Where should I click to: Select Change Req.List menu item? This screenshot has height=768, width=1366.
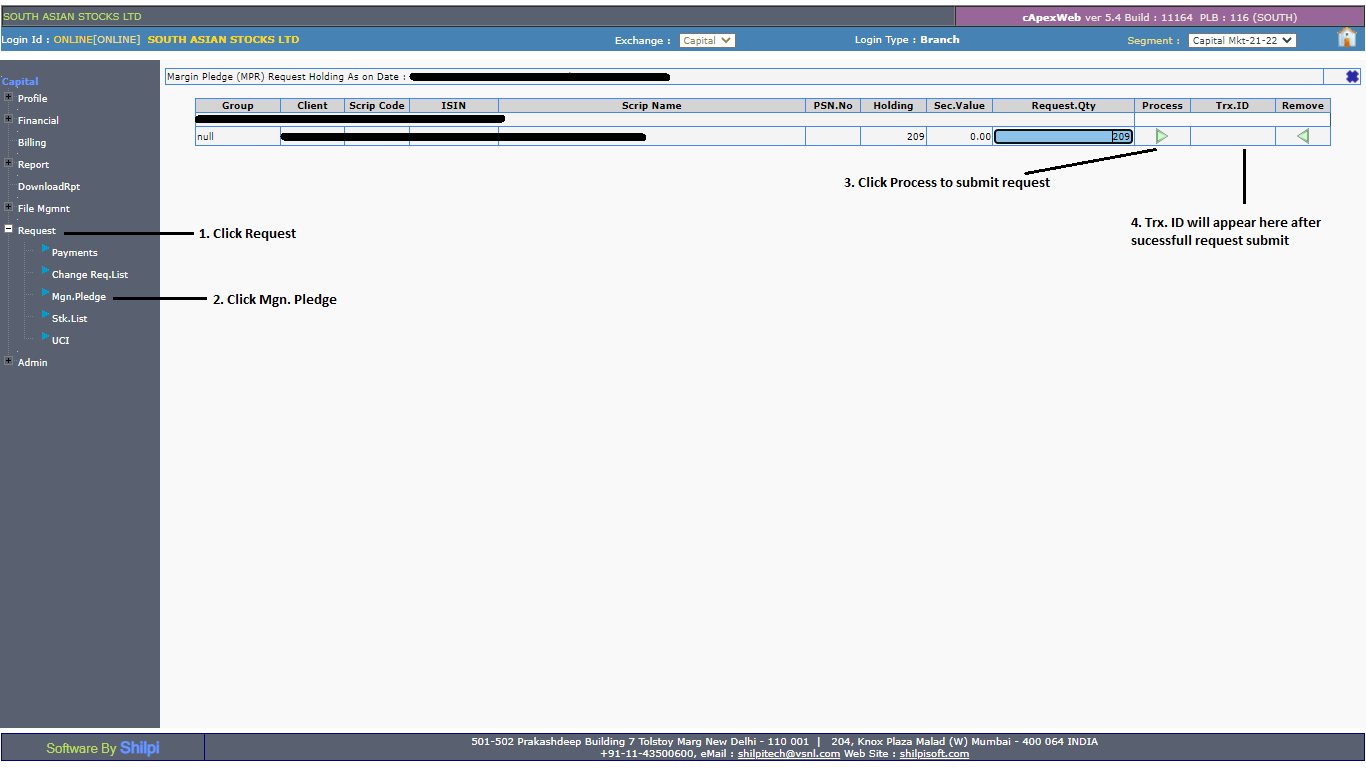point(89,275)
